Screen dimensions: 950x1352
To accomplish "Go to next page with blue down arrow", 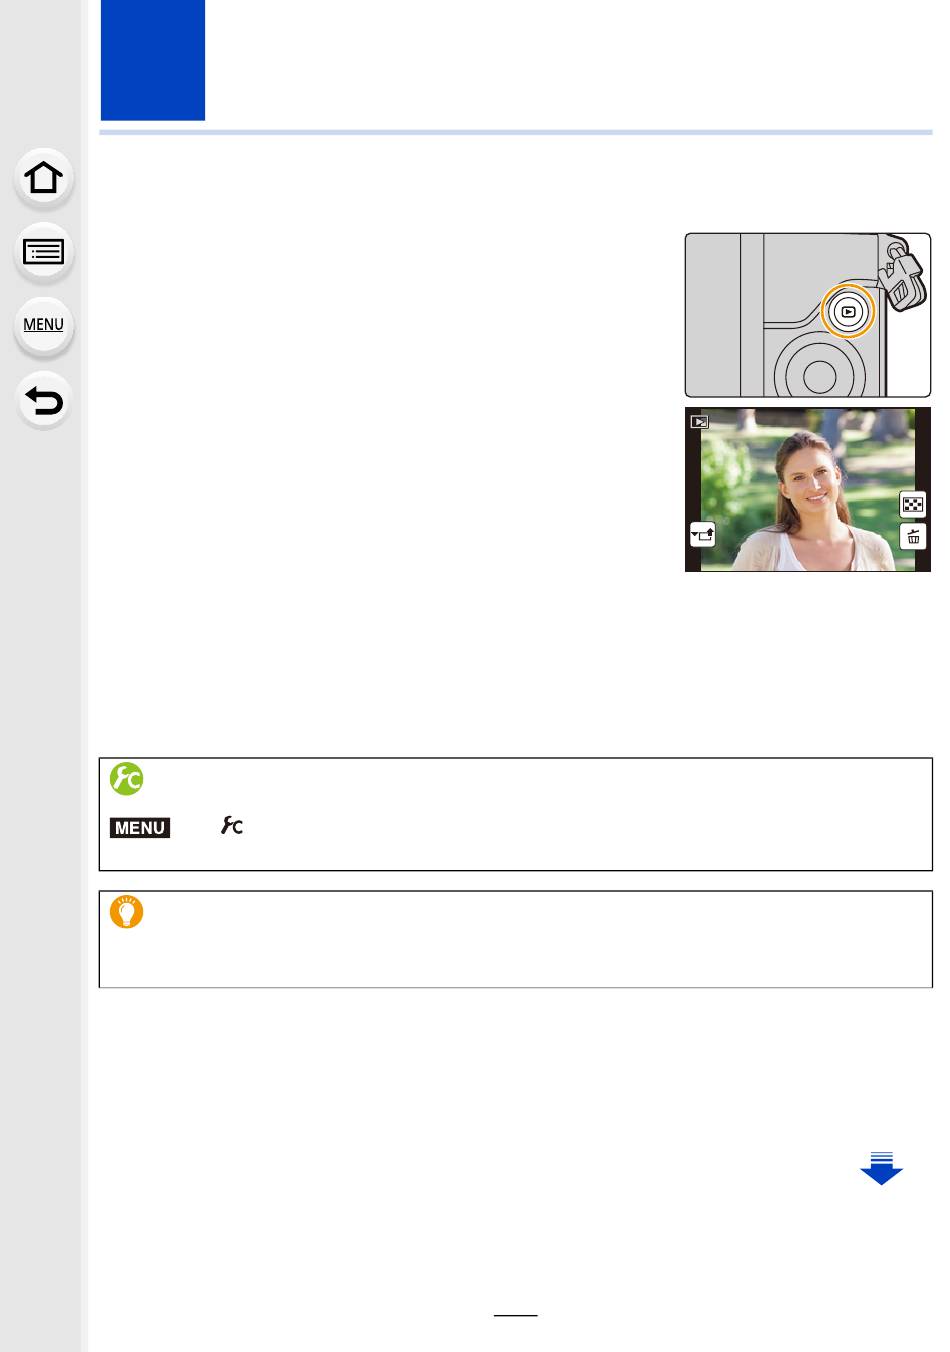I will [x=881, y=1168].
